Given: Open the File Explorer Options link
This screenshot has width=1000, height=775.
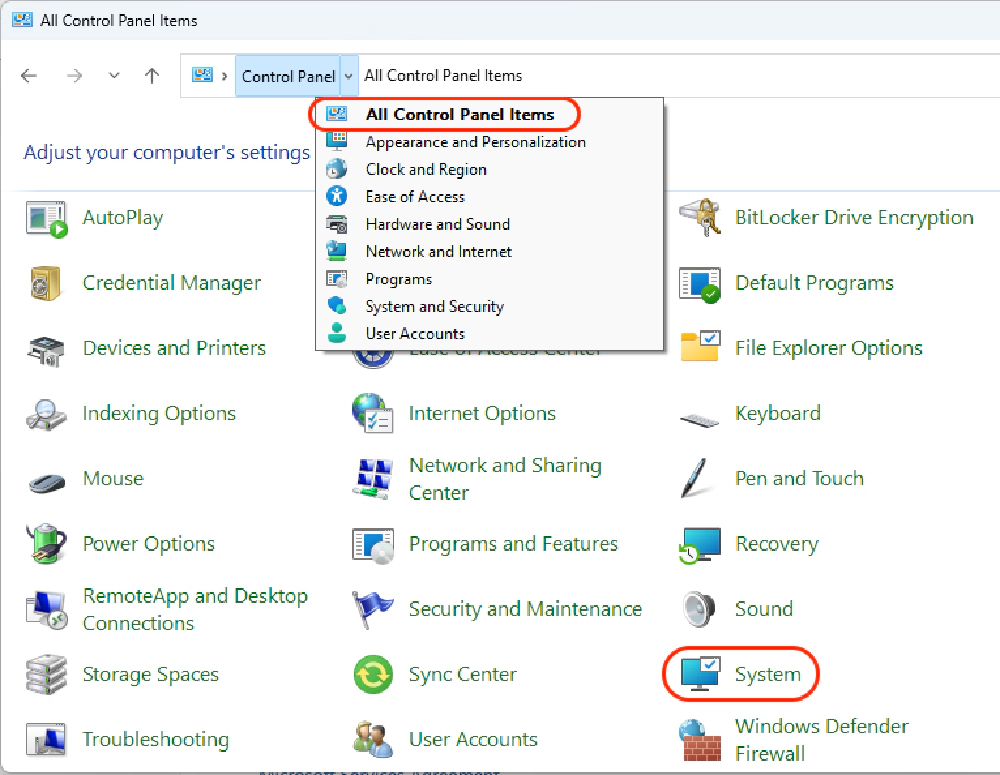Looking at the screenshot, I should 828,348.
